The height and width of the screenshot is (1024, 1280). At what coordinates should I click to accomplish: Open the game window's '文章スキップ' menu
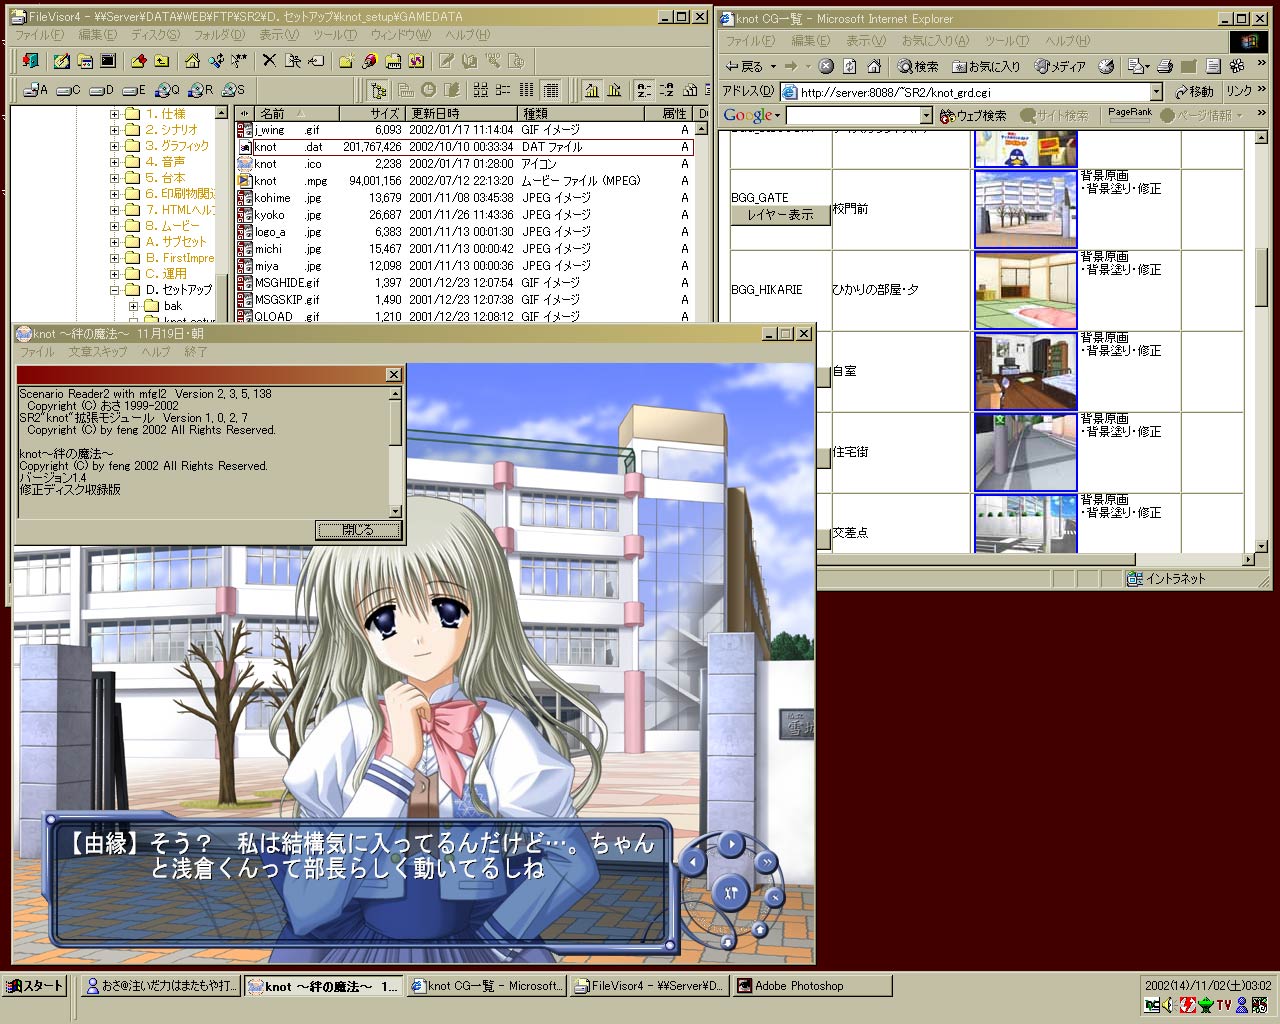click(x=98, y=352)
